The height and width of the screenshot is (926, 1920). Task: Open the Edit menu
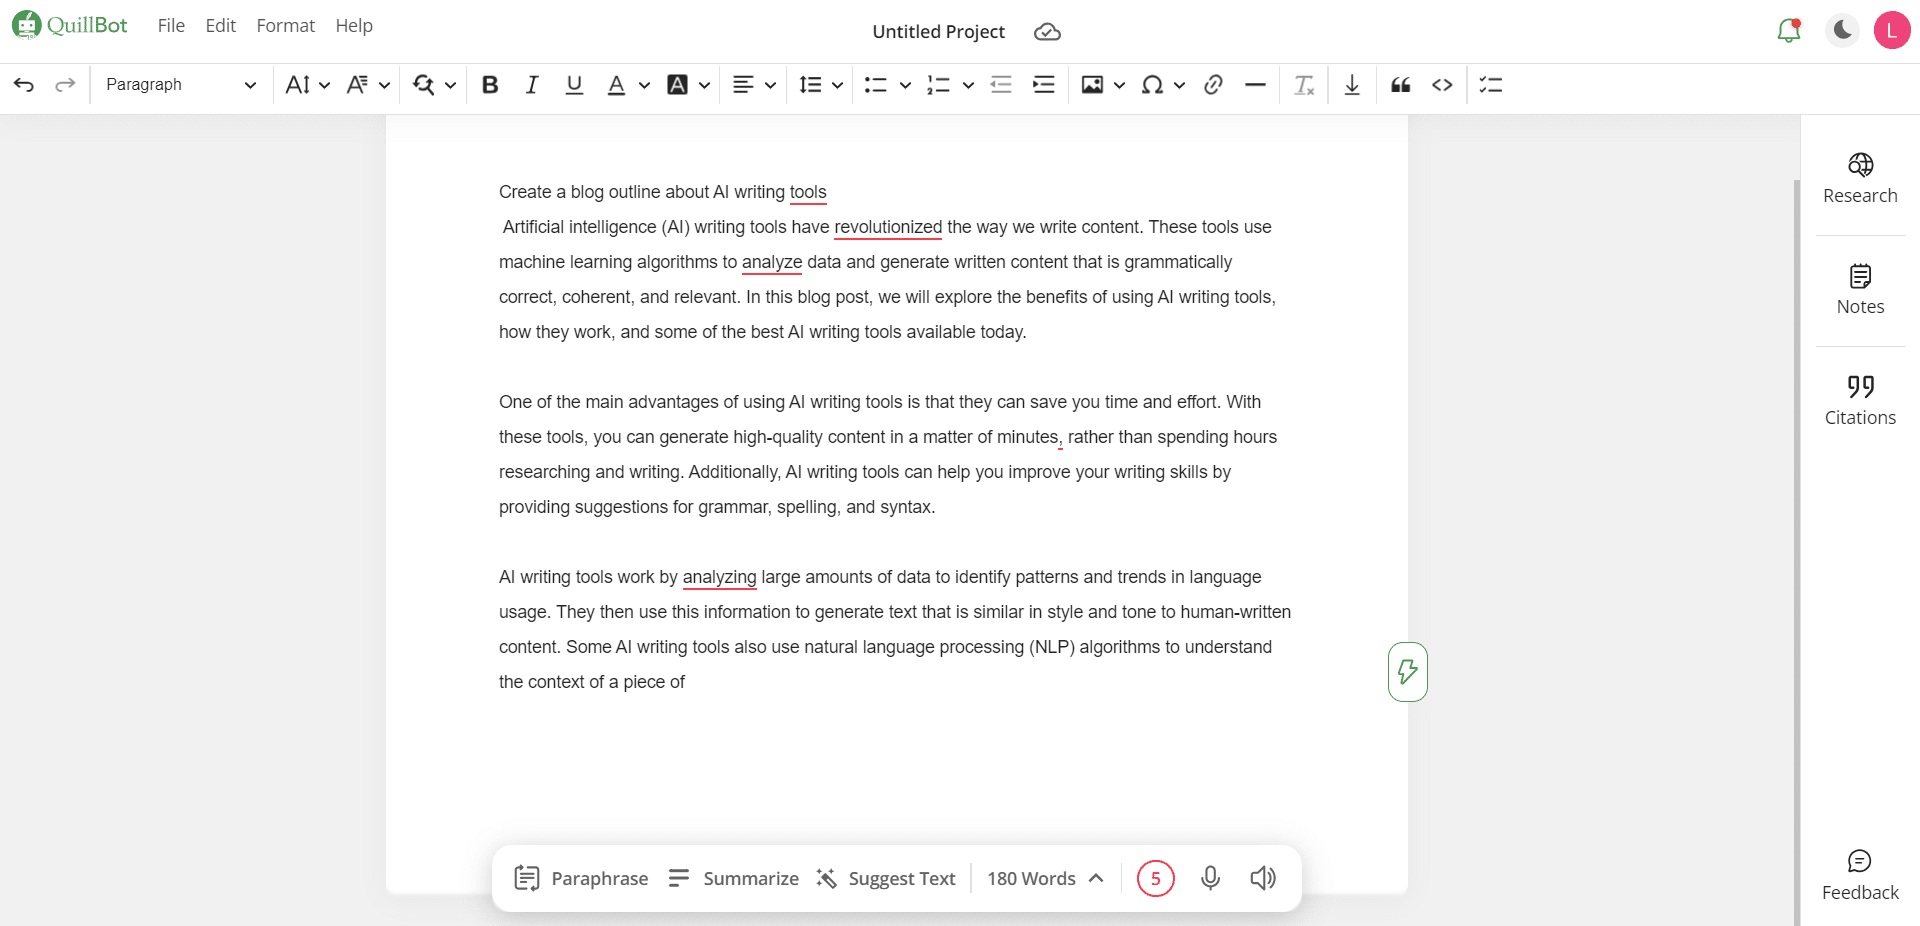click(x=221, y=26)
